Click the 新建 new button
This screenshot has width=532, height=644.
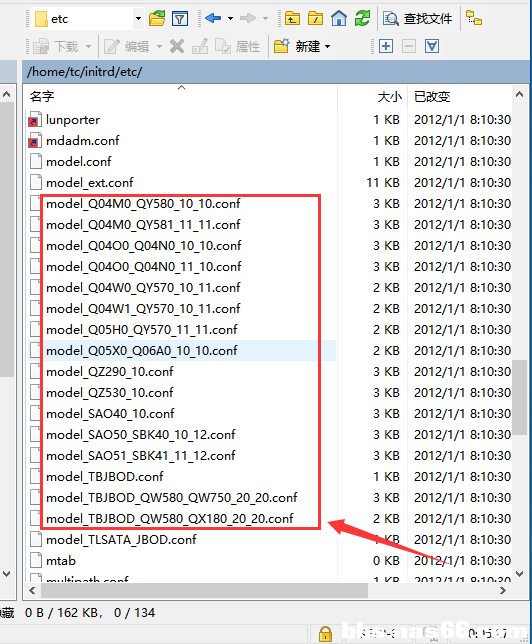297,46
